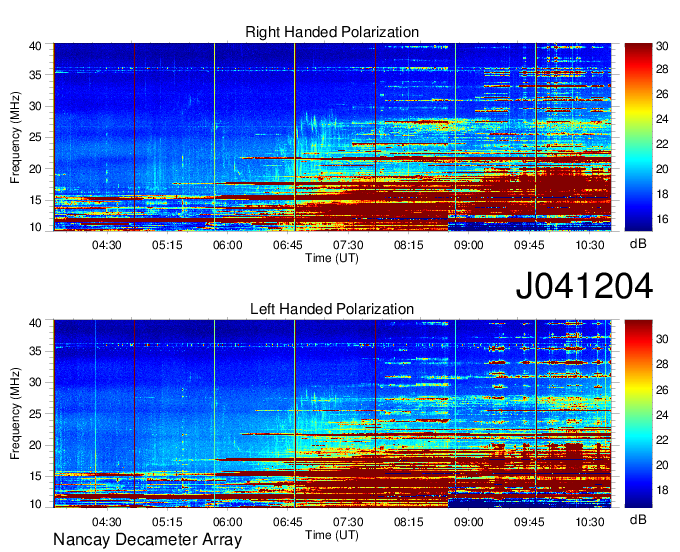Click the 10:30 time tick of Right Handed plot
Screen dimensions: 680x552
590,245
